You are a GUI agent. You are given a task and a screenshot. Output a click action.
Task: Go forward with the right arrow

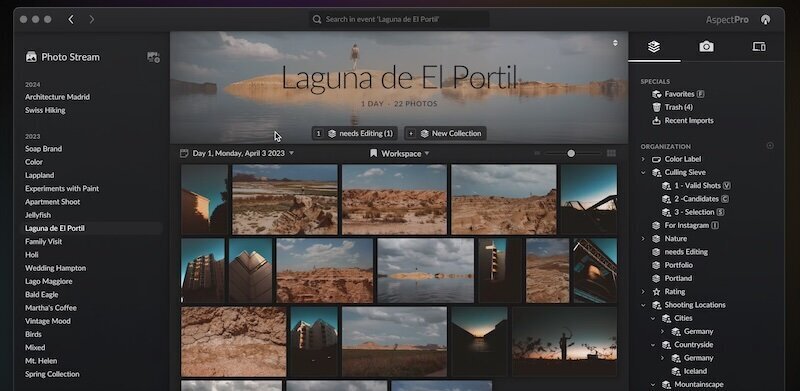pyautogui.click(x=92, y=19)
